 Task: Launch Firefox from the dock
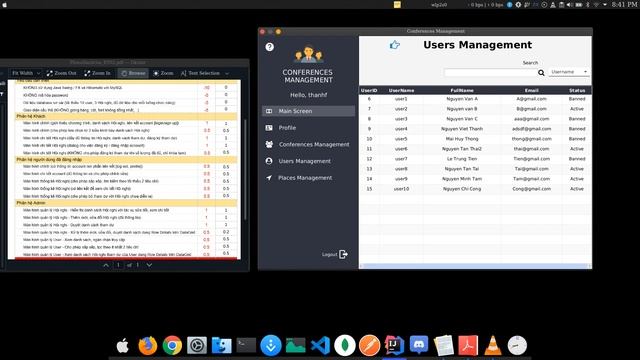[x=148, y=345]
